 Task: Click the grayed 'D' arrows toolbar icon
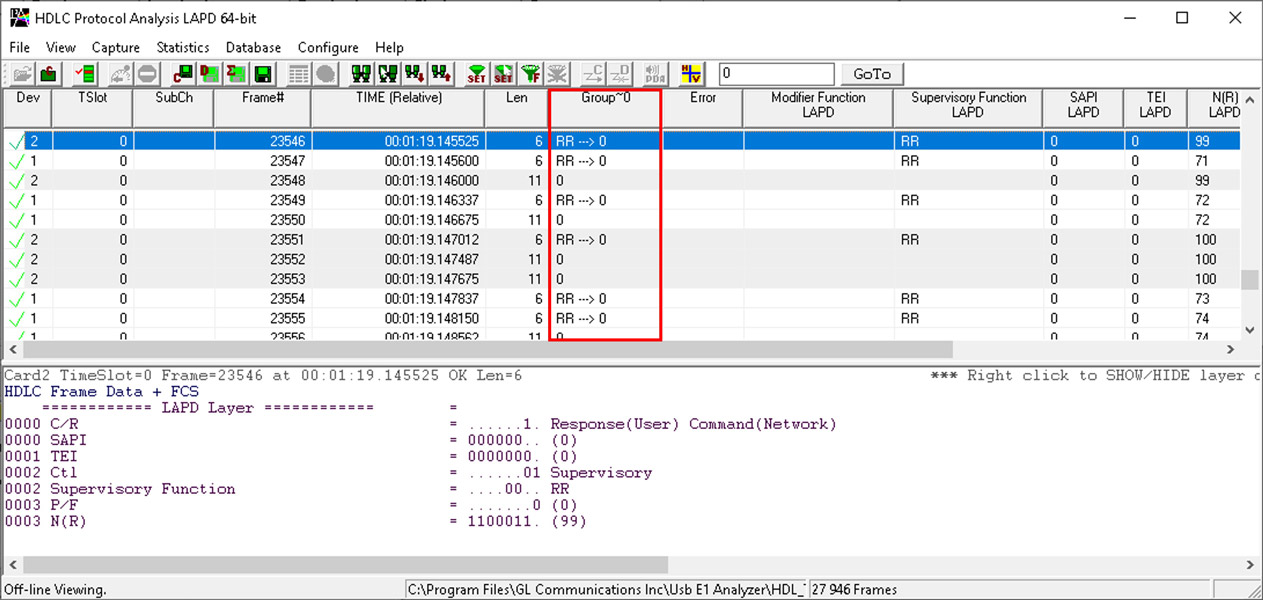point(621,74)
